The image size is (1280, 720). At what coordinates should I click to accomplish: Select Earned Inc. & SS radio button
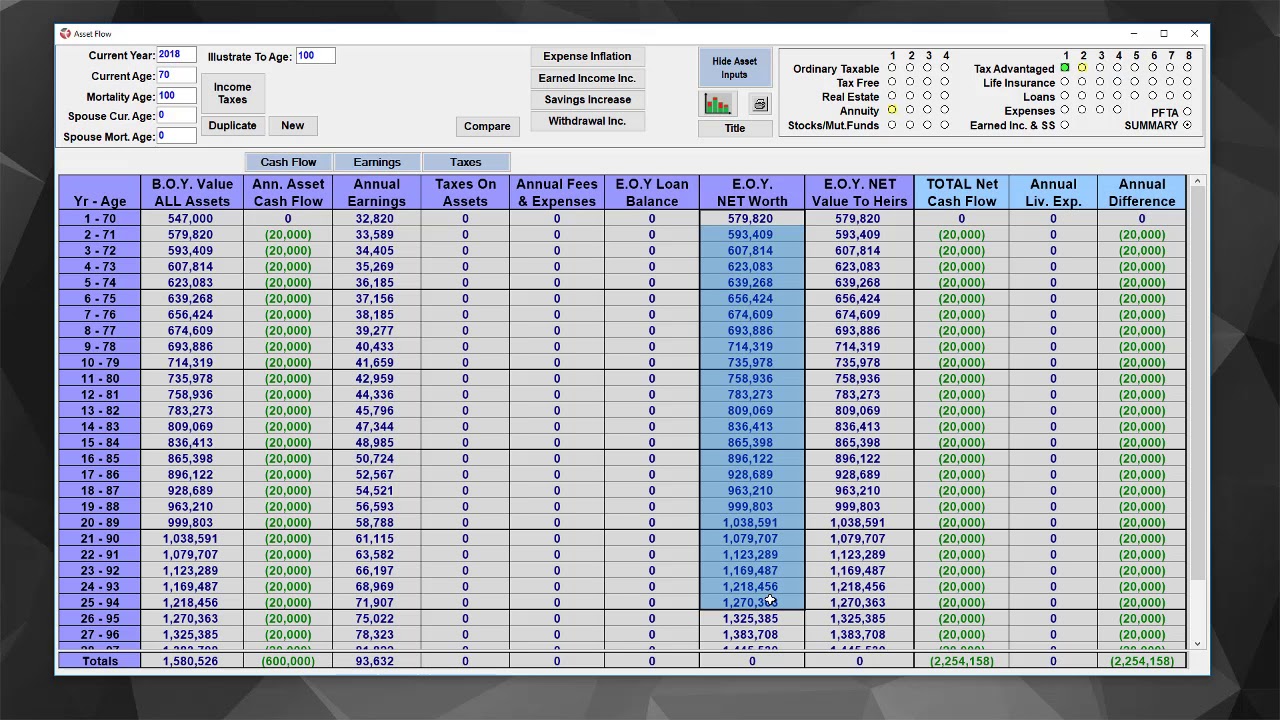tap(1065, 126)
